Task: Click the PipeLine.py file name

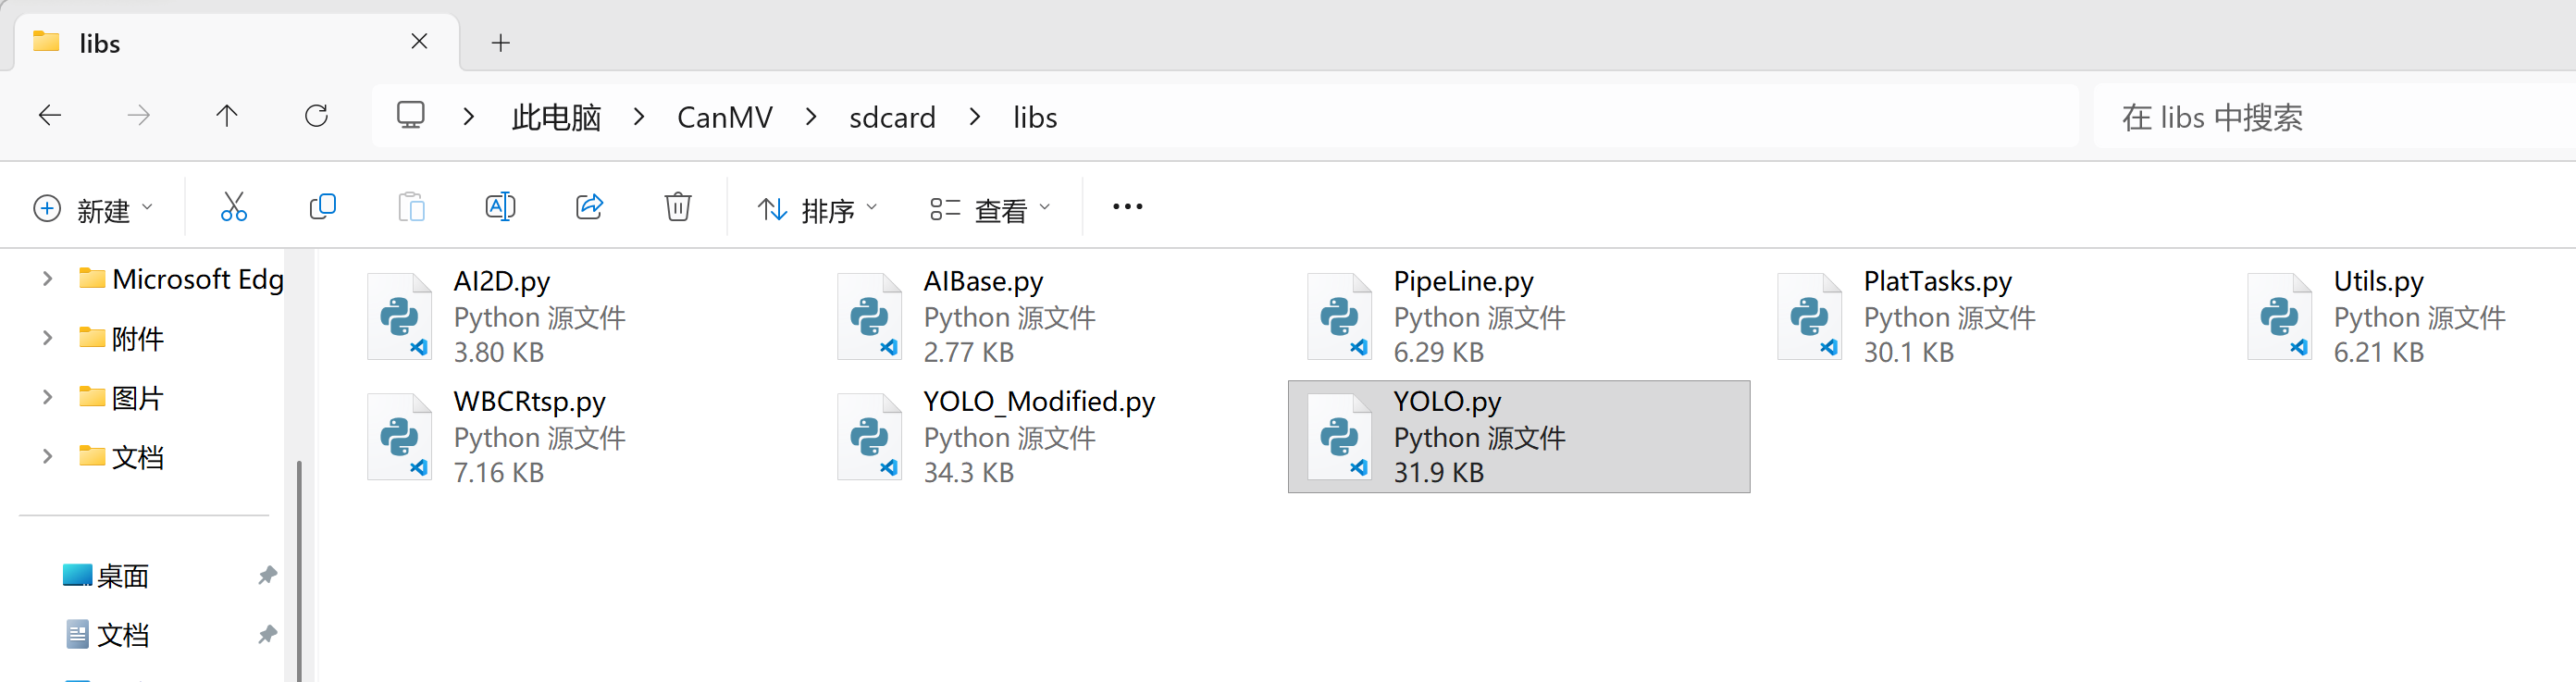Action: click(1463, 281)
